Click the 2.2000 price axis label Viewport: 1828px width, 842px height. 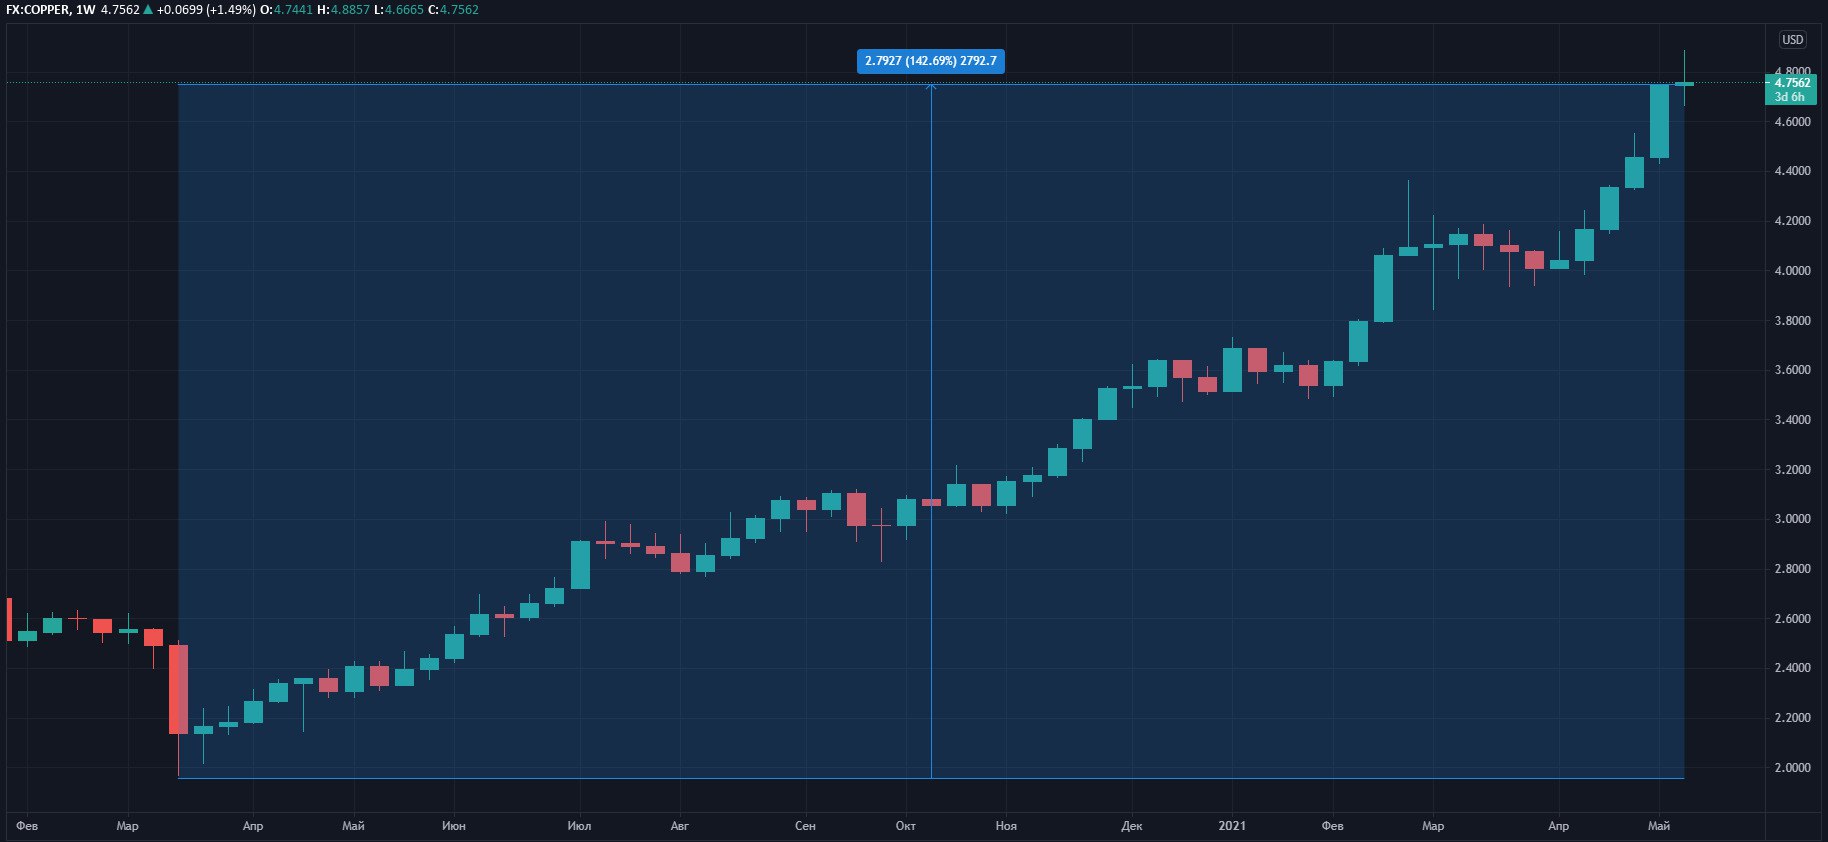(1791, 718)
